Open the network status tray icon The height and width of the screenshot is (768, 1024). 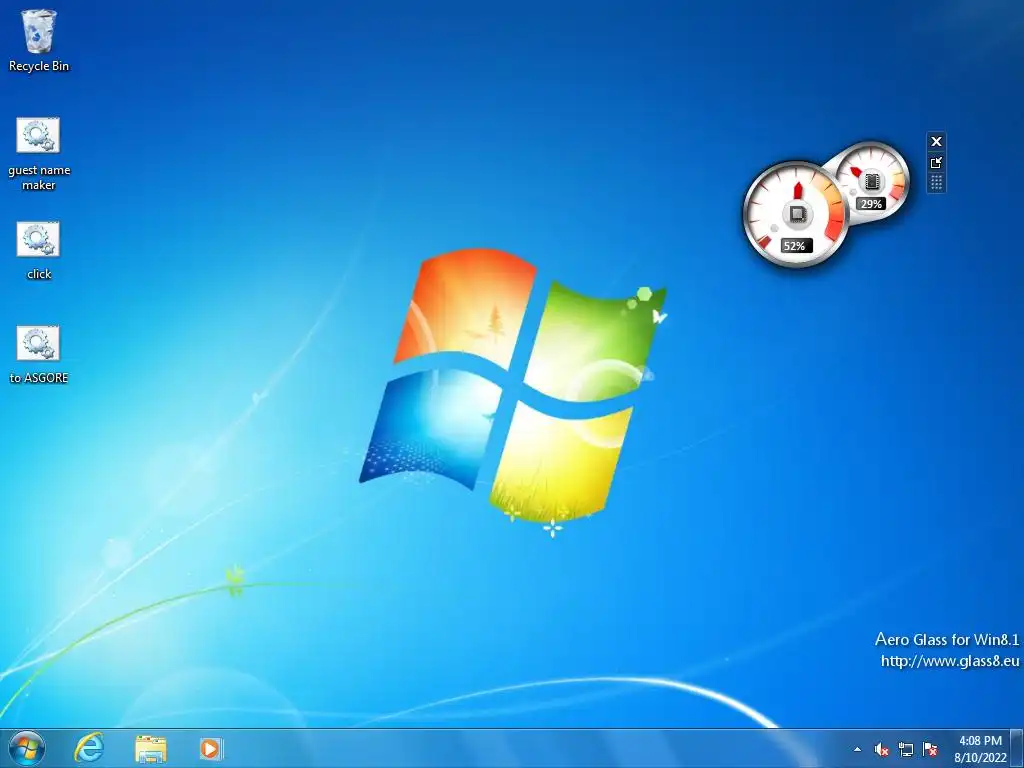(x=906, y=750)
